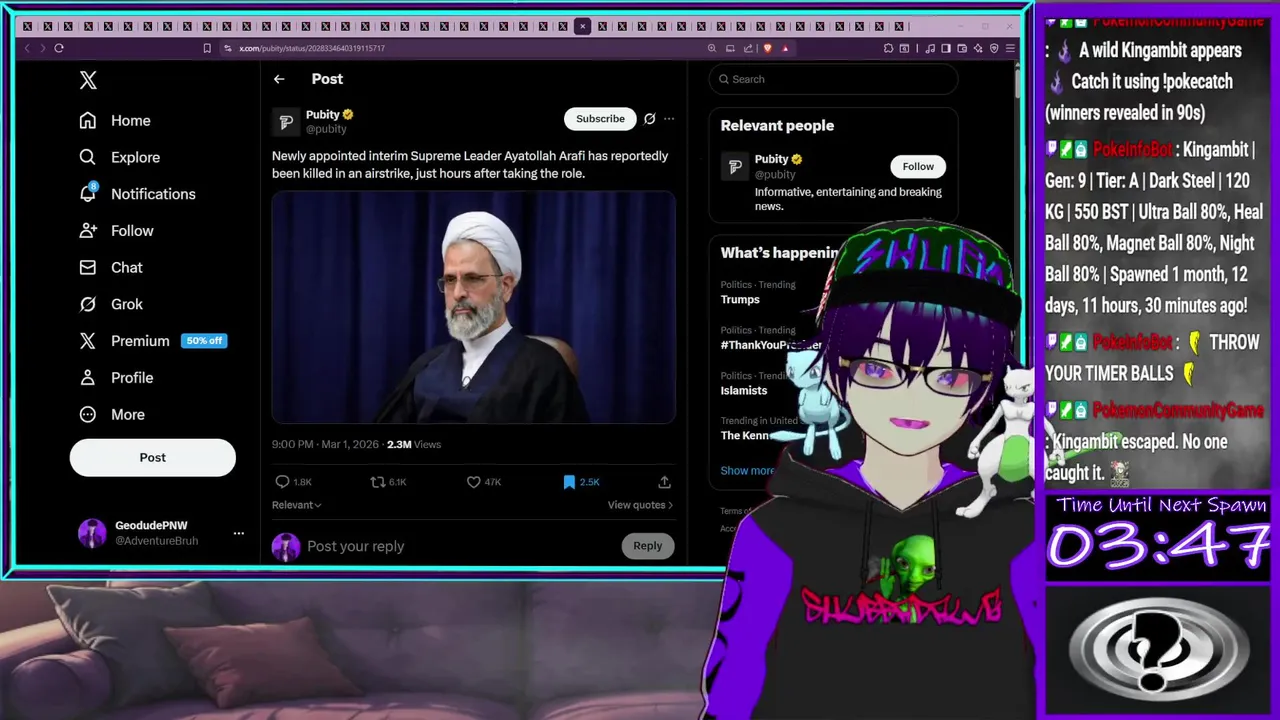Image resolution: width=1280 pixels, height=720 pixels.
Task: Click the question mark orb in overlay
Action: pos(1159,650)
